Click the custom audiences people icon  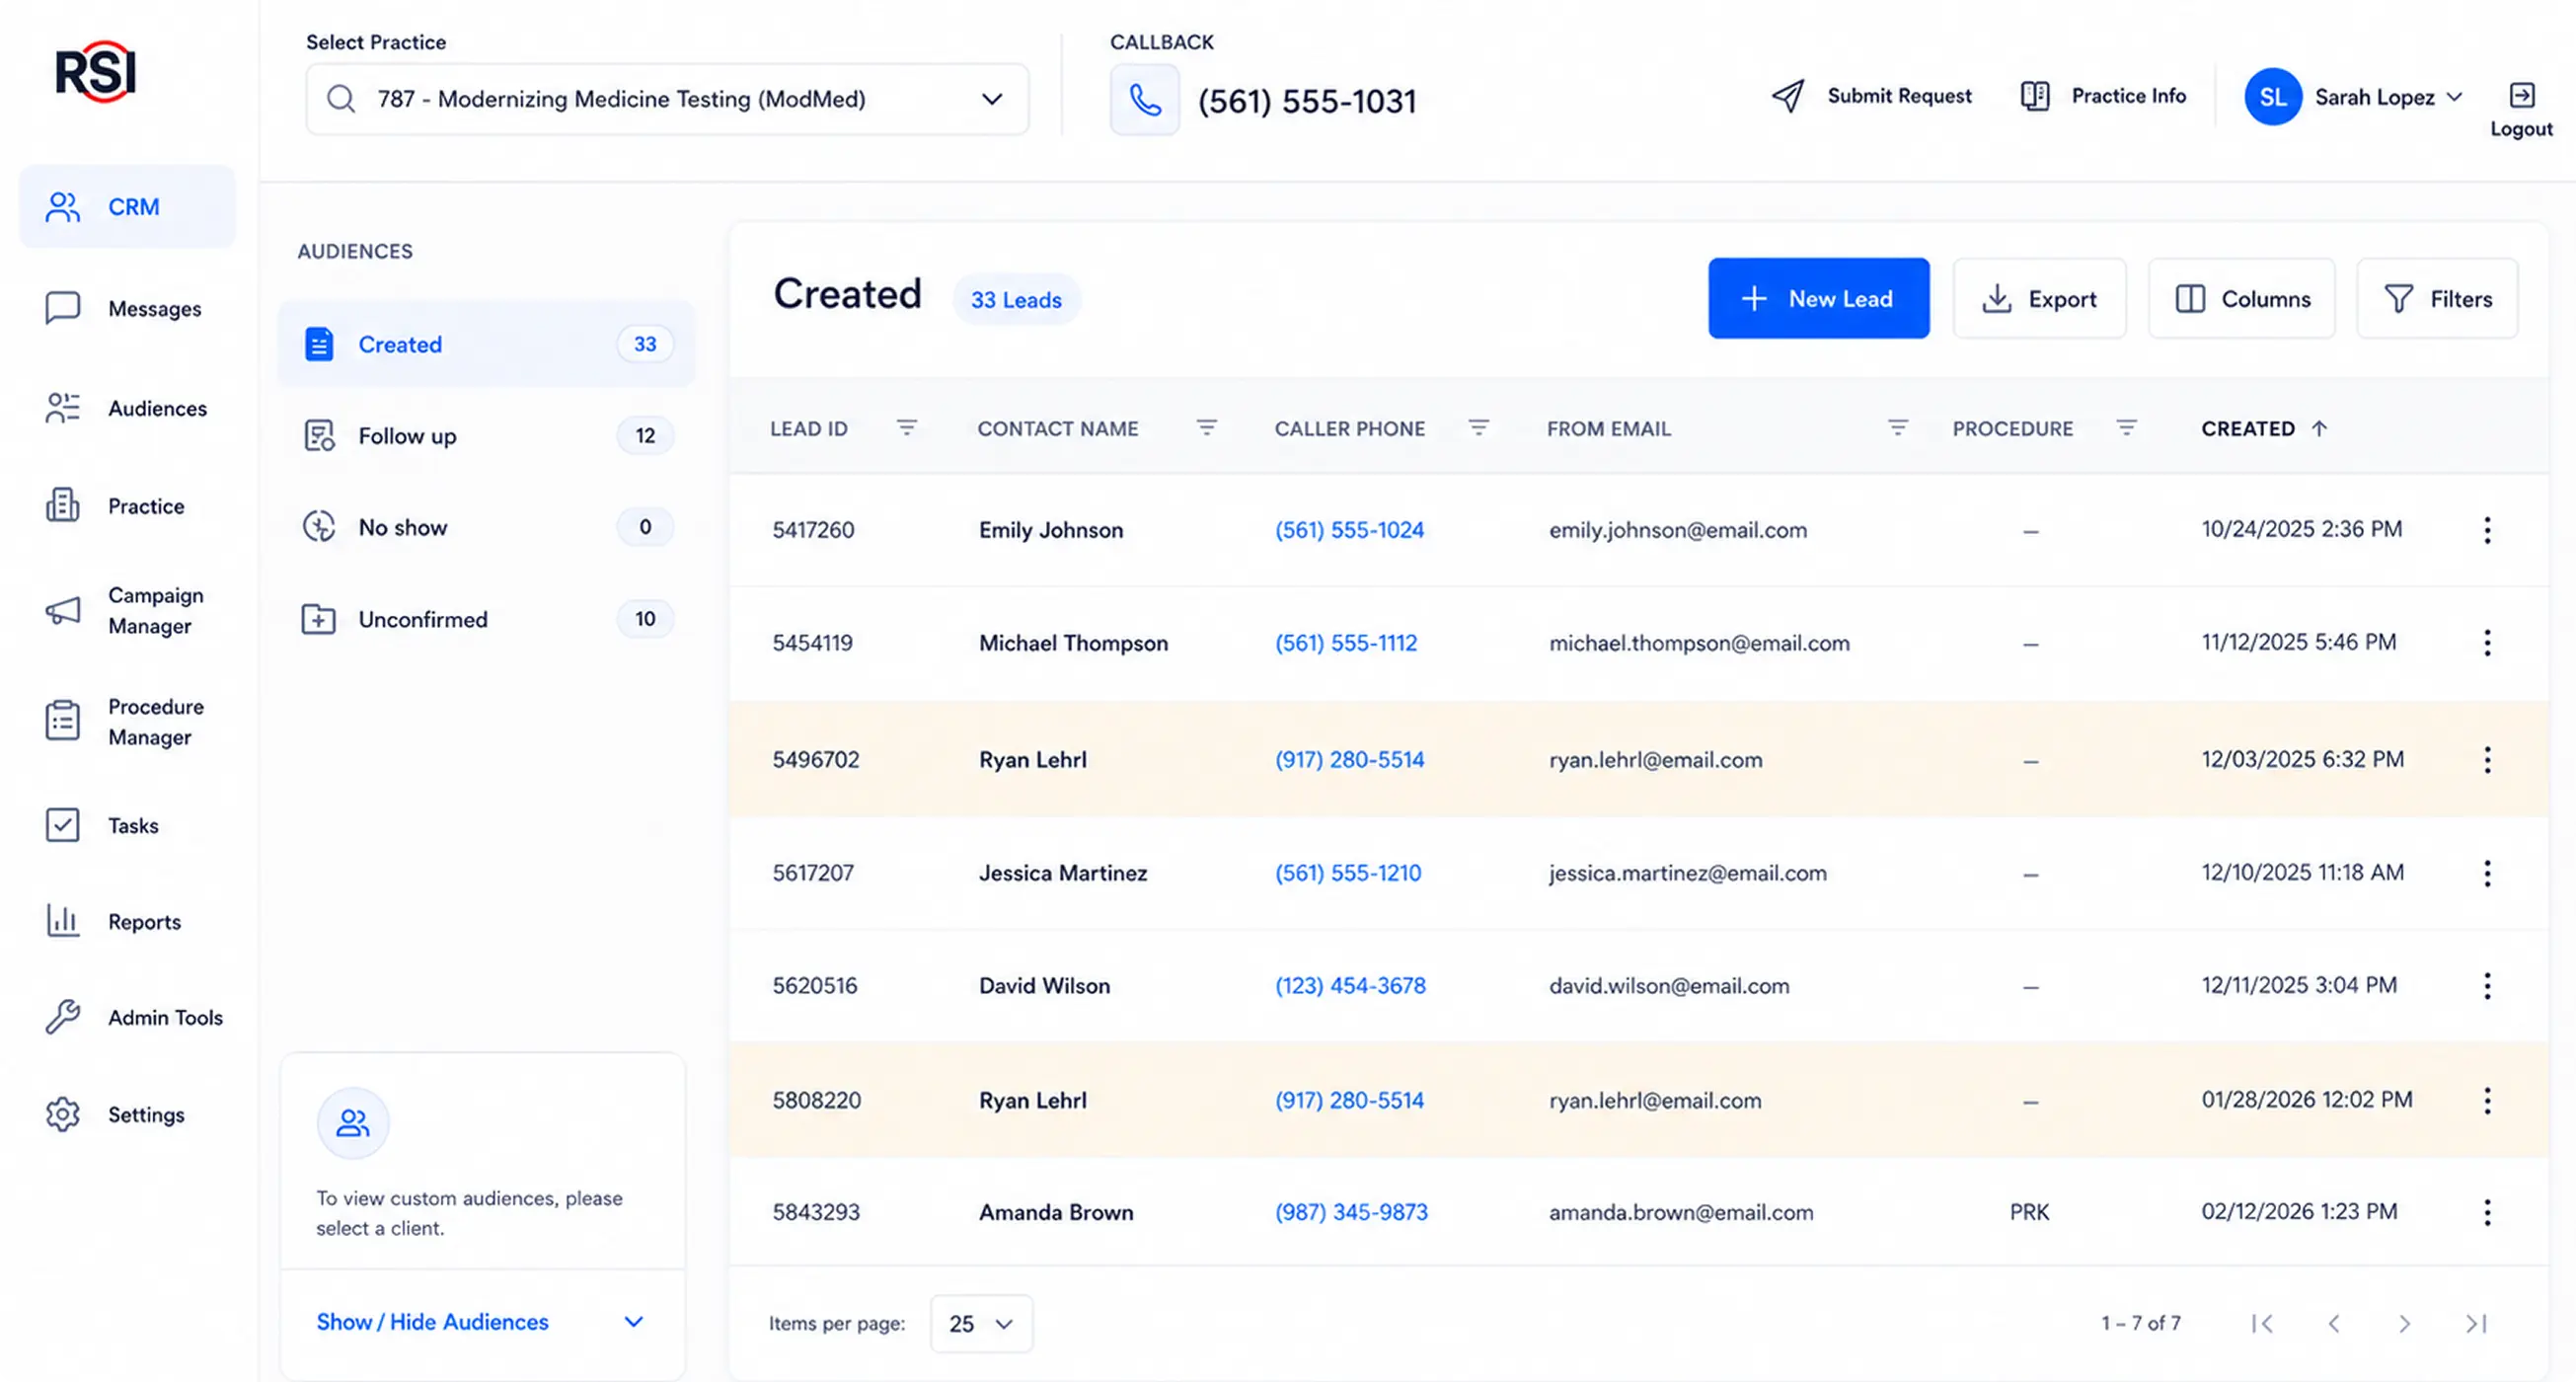(x=353, y=1123)
